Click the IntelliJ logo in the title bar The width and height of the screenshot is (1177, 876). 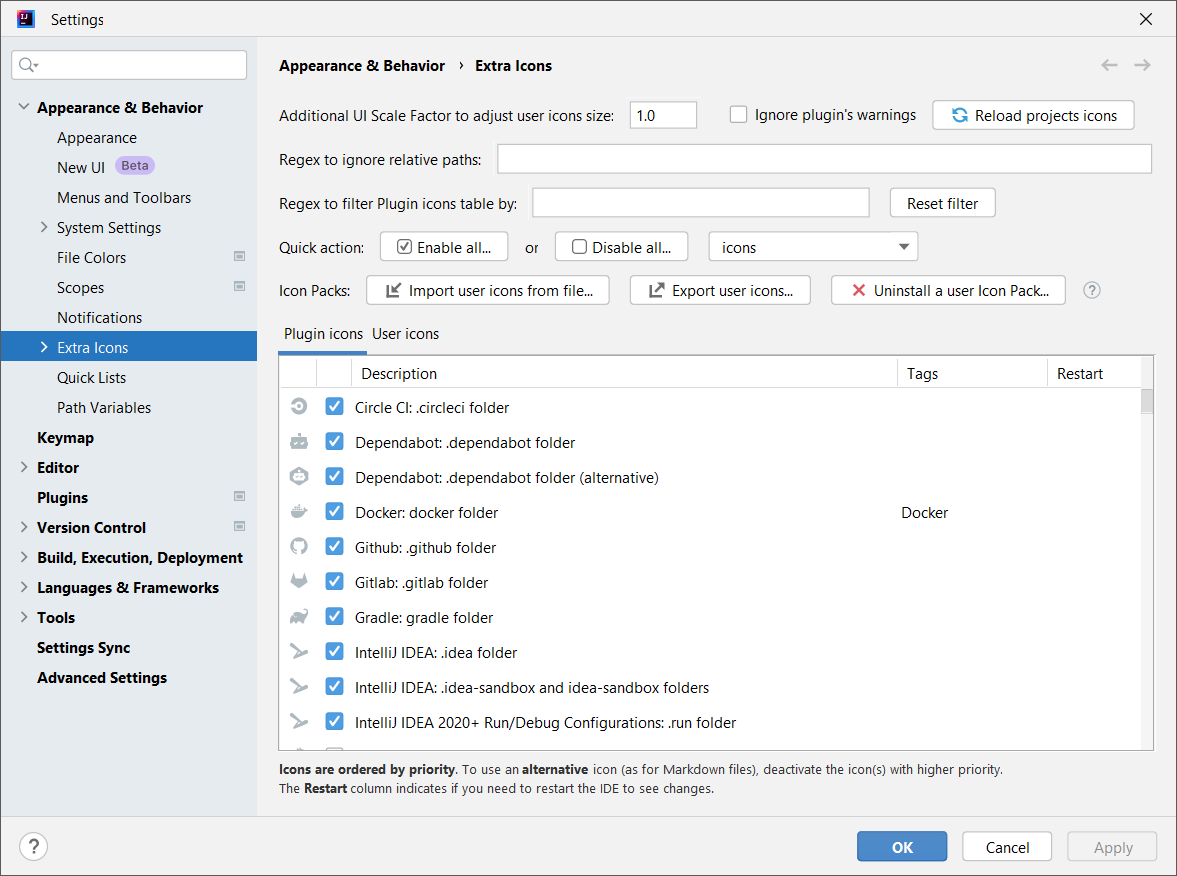tap(26, 19)
